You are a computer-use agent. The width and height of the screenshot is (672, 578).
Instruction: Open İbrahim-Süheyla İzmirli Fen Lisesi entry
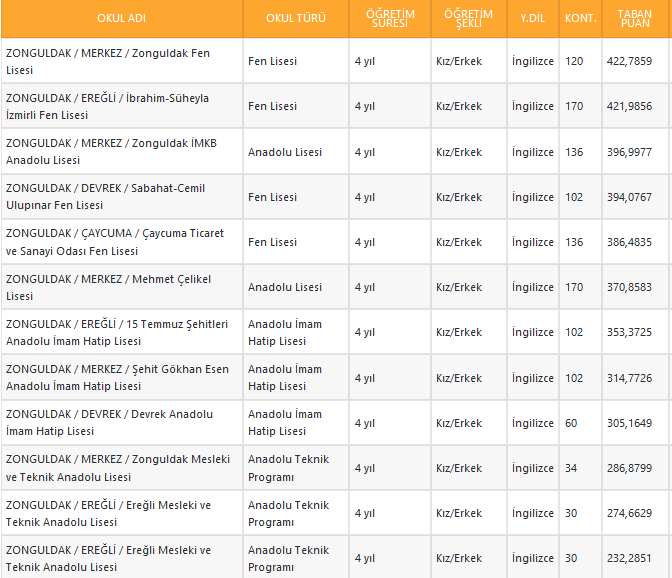[108, 107]
